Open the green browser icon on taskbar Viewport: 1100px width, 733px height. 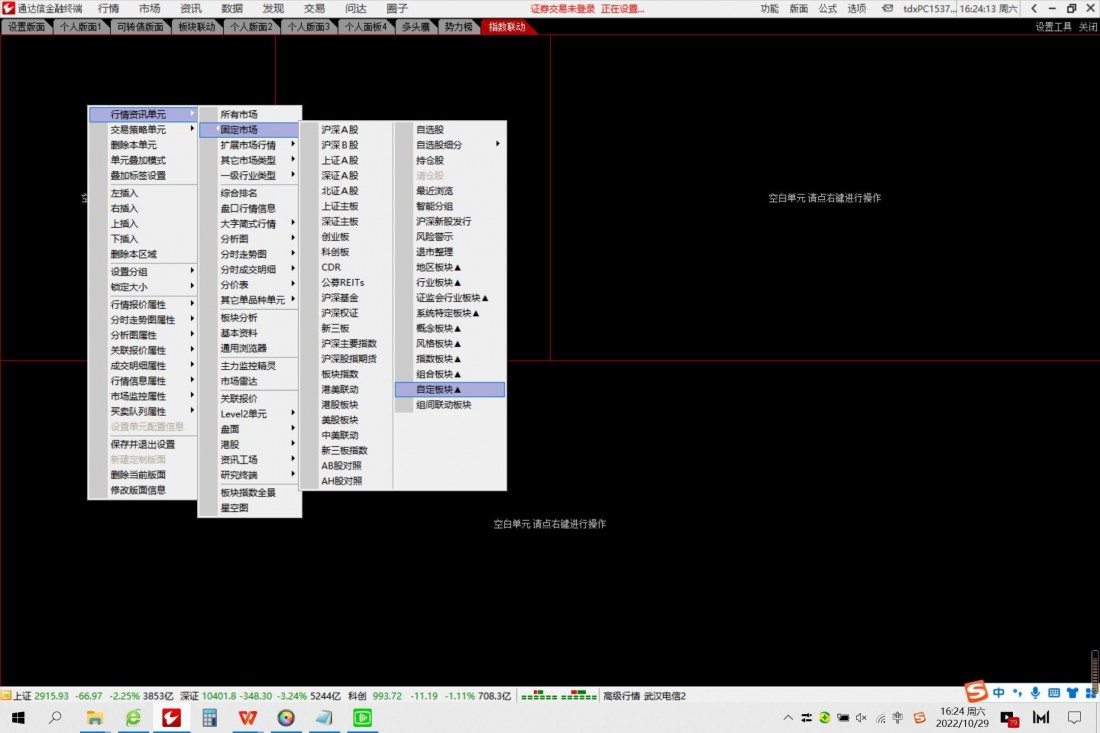(x=133, y=718)
